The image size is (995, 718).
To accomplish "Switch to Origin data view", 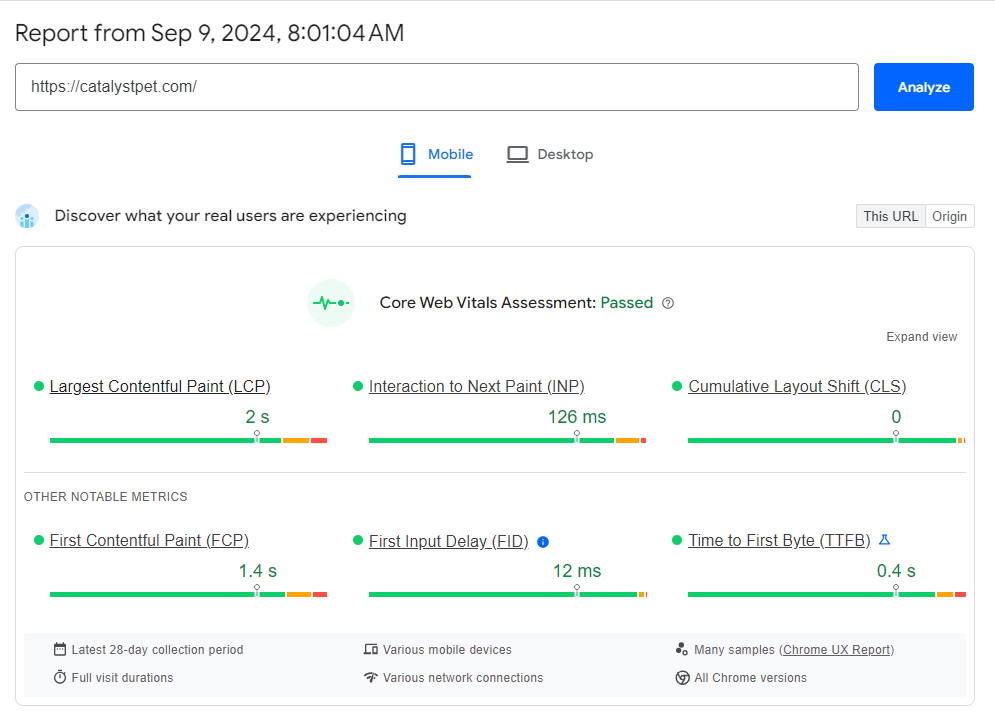I will (949, 216).
